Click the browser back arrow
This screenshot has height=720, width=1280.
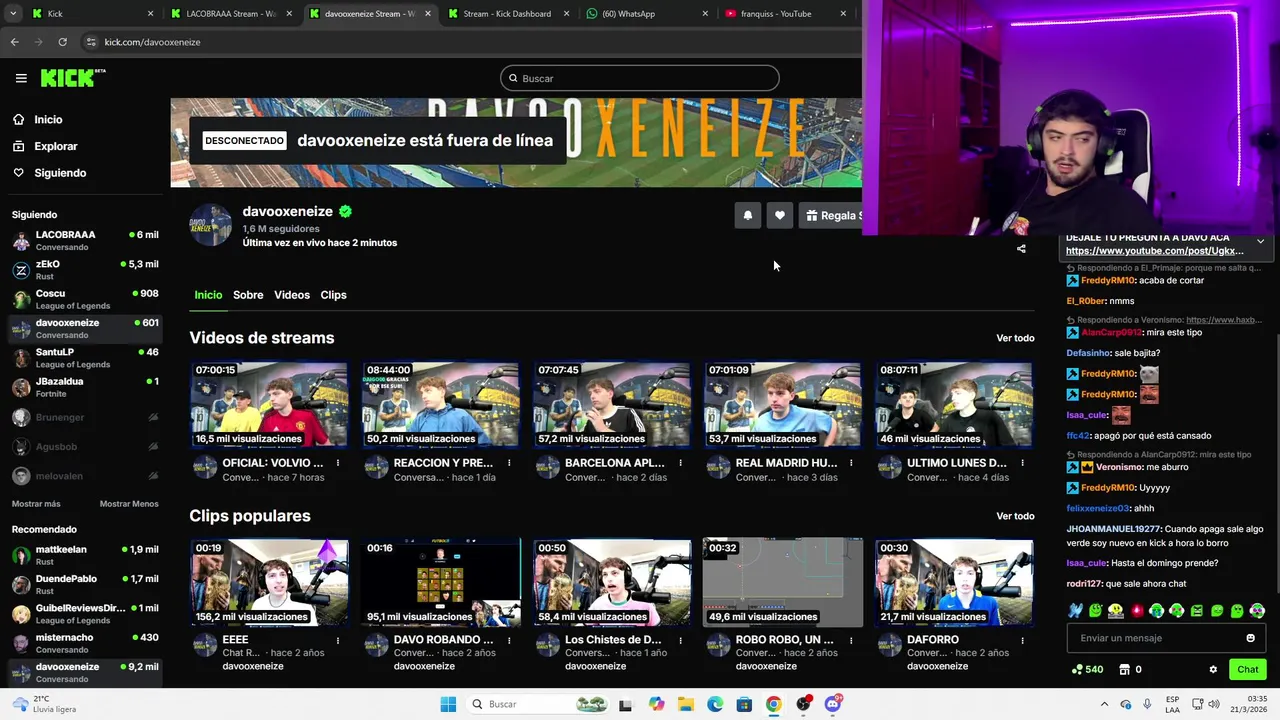click(x=14, y=42)
